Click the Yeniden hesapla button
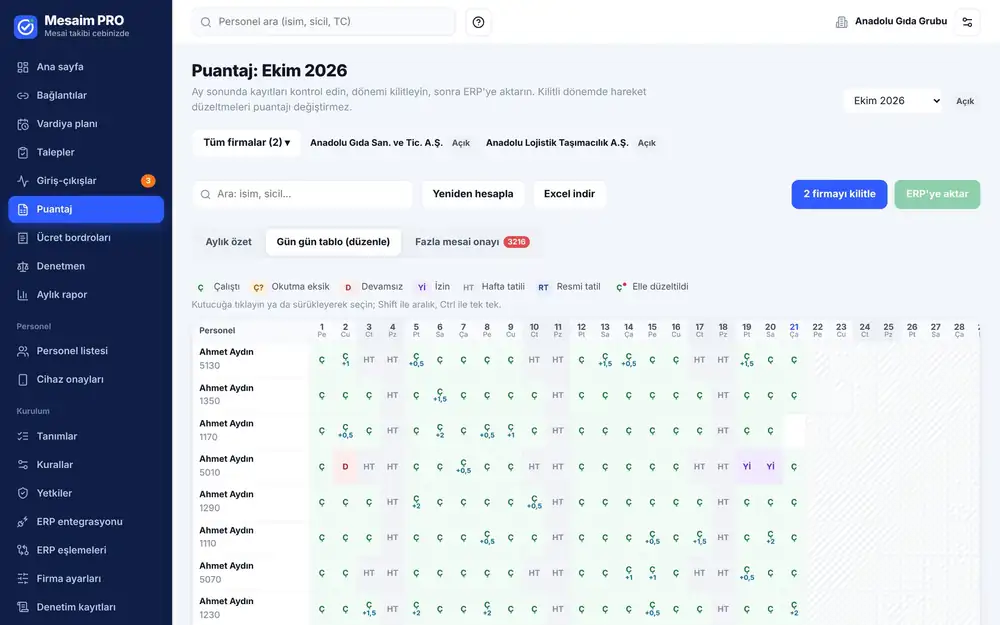Viewport: 1000px width, 625px height. pyautogui.click(x=473, y=194)
